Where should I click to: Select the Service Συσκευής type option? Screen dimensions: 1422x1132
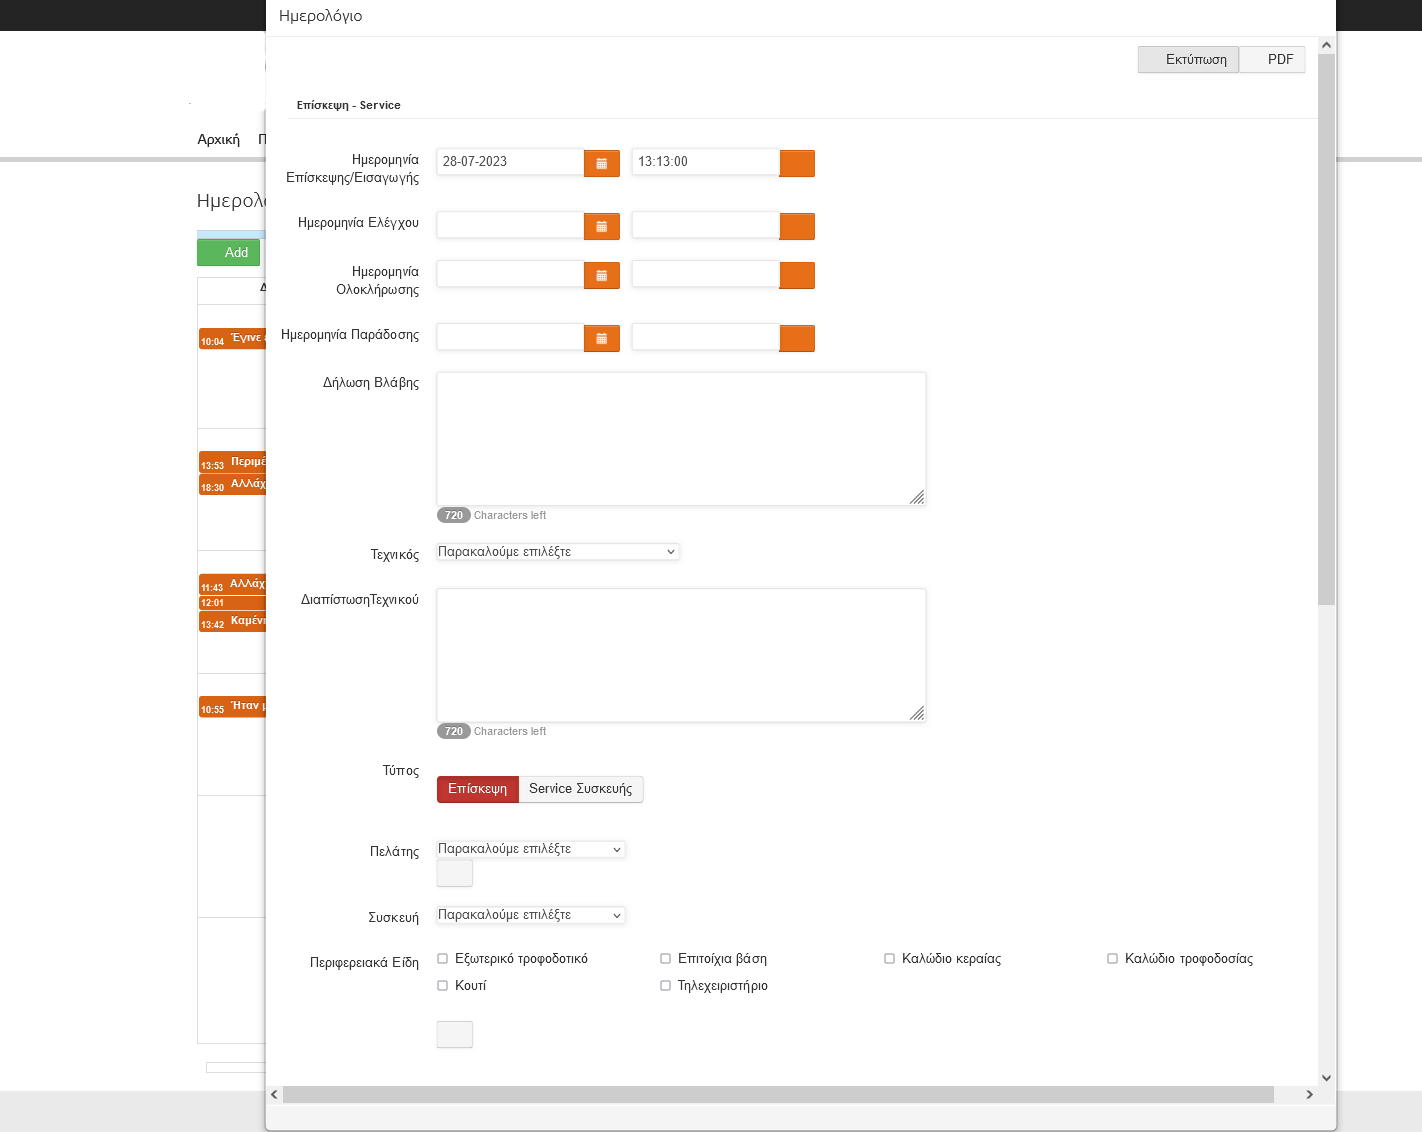(x=580, y=789)
